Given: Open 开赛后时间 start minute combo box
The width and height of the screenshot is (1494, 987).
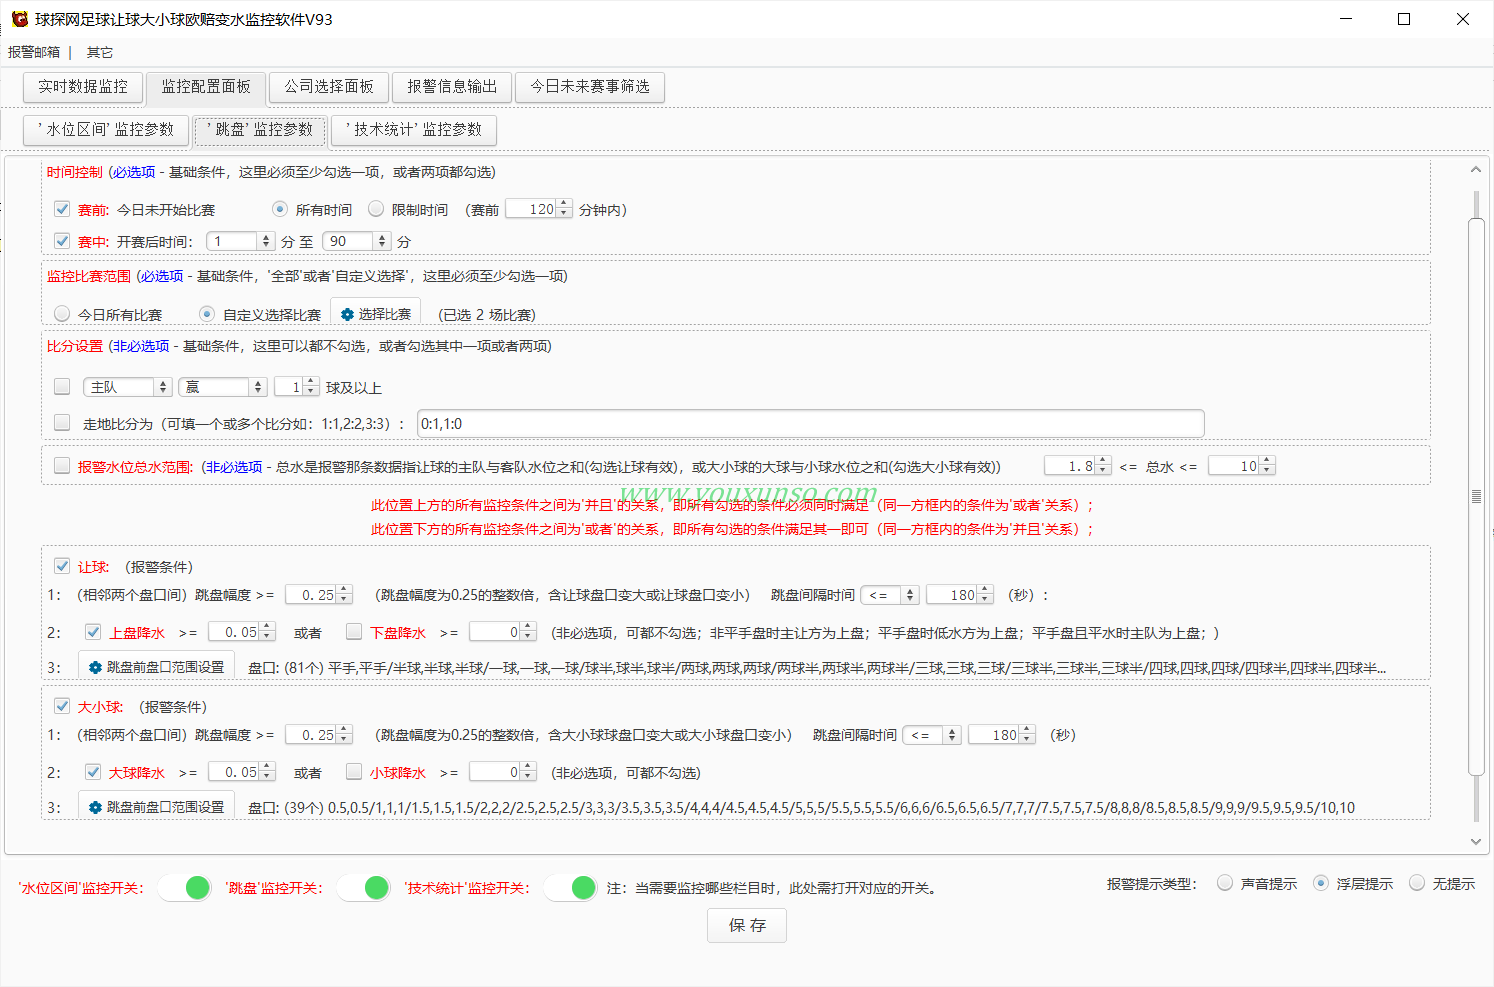Looking at the screenshot, I should [x=240, y=241].
